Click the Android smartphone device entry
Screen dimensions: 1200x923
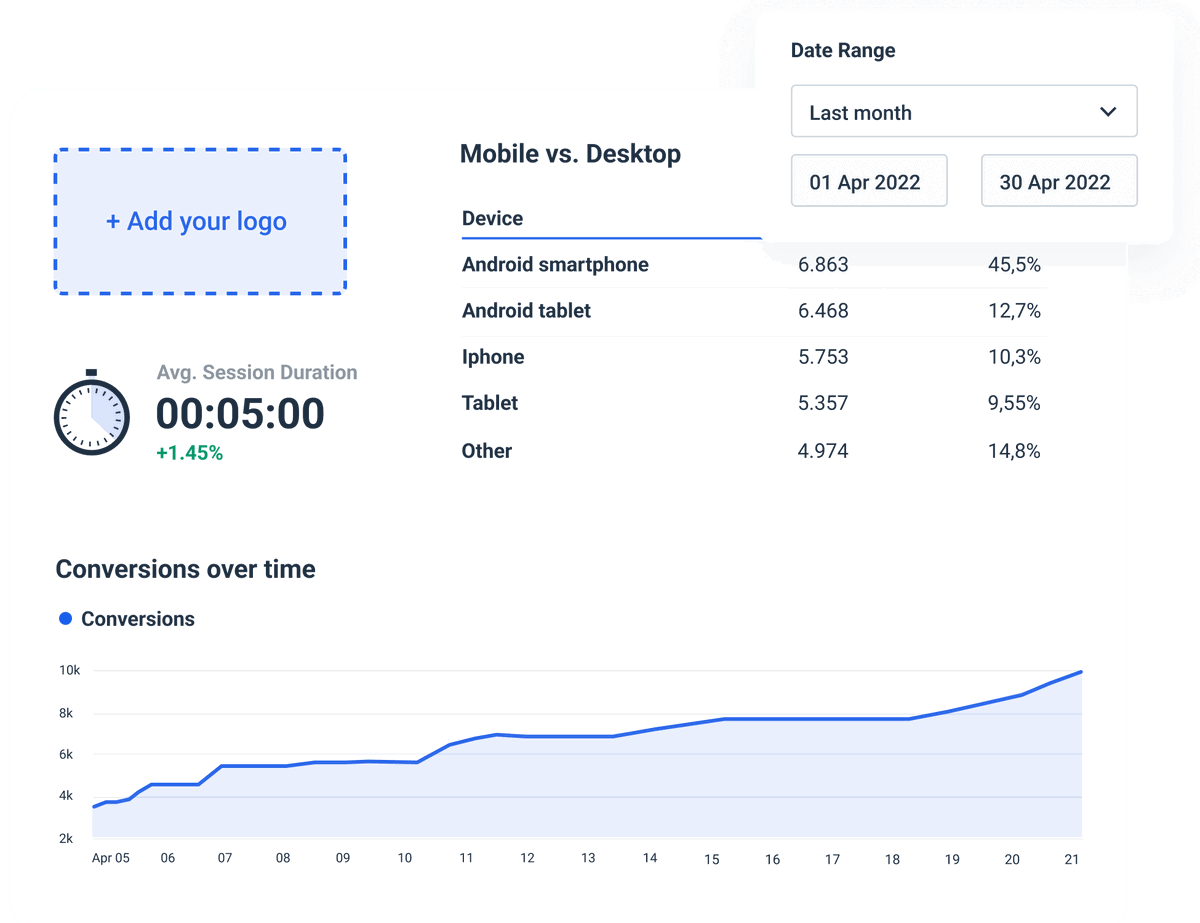tap(554, 264)
